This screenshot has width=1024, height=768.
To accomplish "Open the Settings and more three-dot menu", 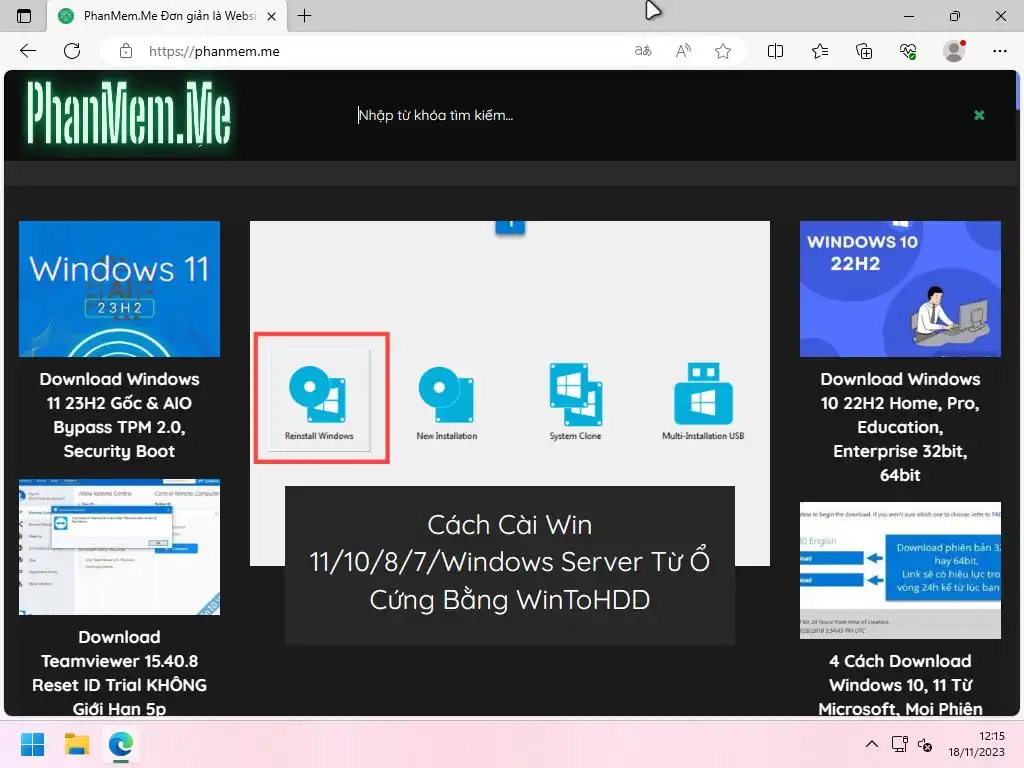I will tap(999, 51).
